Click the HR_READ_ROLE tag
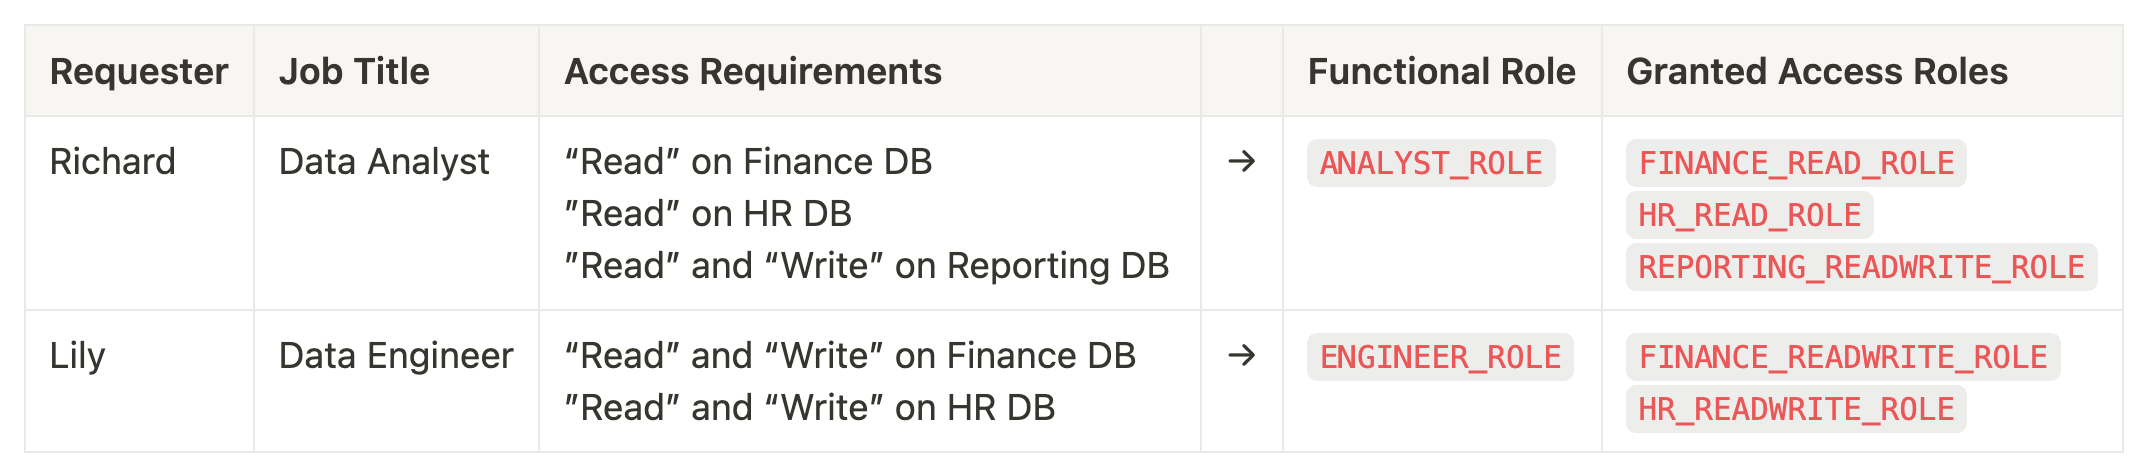The width and height of the screenshot is (2148, 476). pos(1749,215)
